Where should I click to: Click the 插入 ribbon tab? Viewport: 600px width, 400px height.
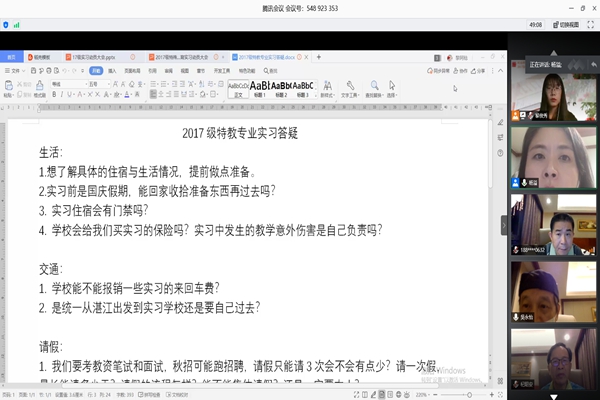(113, 71)
